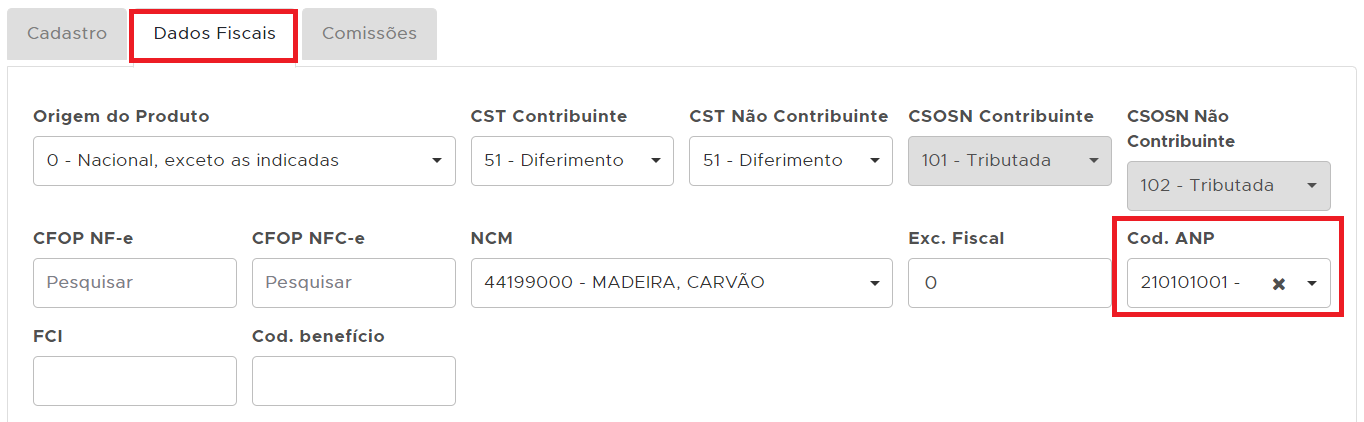Click the "NCM" field label
The height and width of the screenshot is (422, 1364).
coord(491,238)
